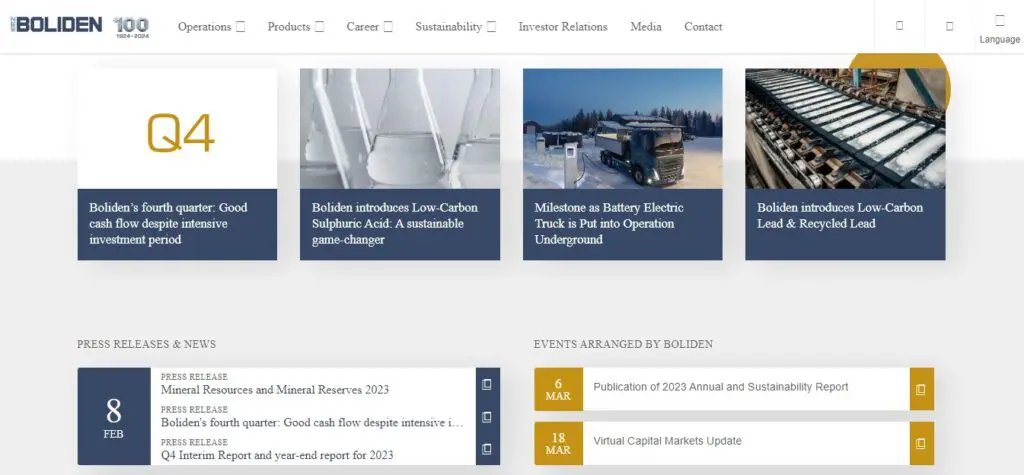Go to Investor Relations page

tap(563, 27)
